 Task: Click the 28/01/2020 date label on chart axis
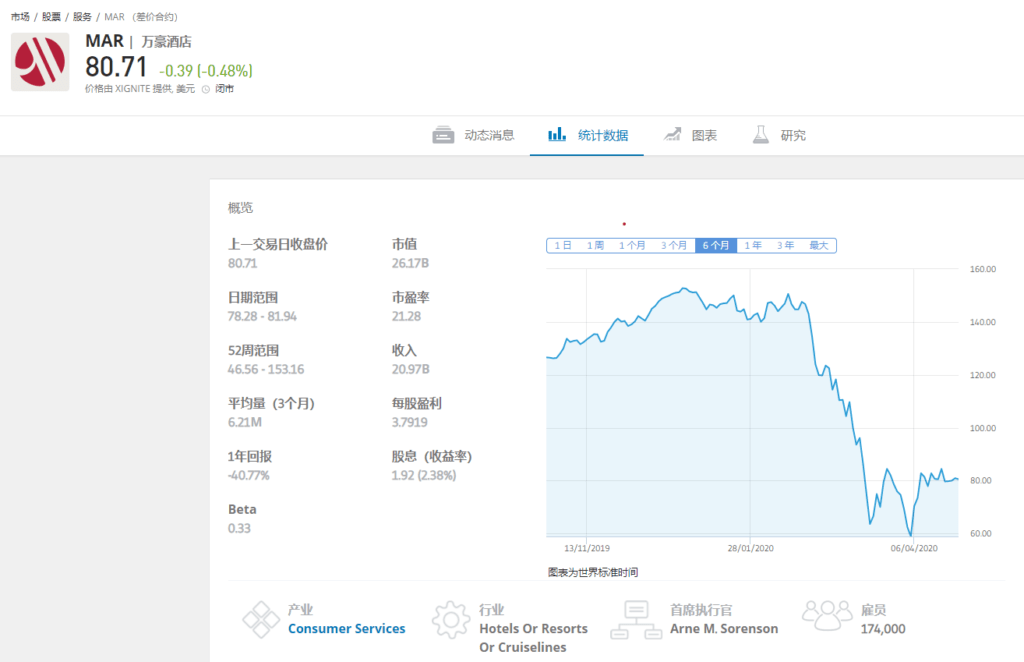pyautogui.click(x=750, y=548)
